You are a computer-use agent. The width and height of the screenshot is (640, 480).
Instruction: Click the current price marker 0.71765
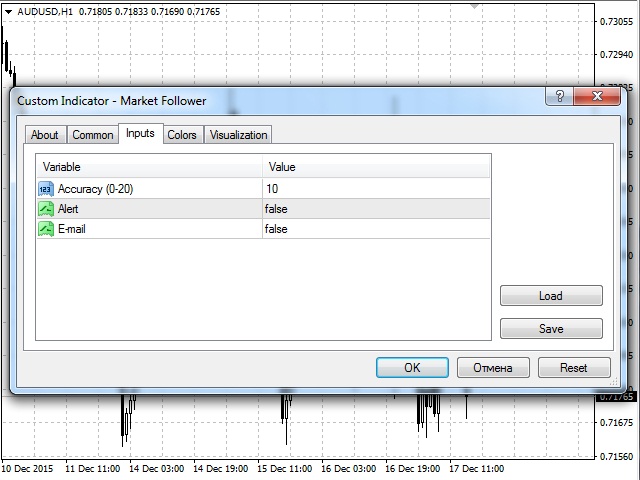click(616, 396)
